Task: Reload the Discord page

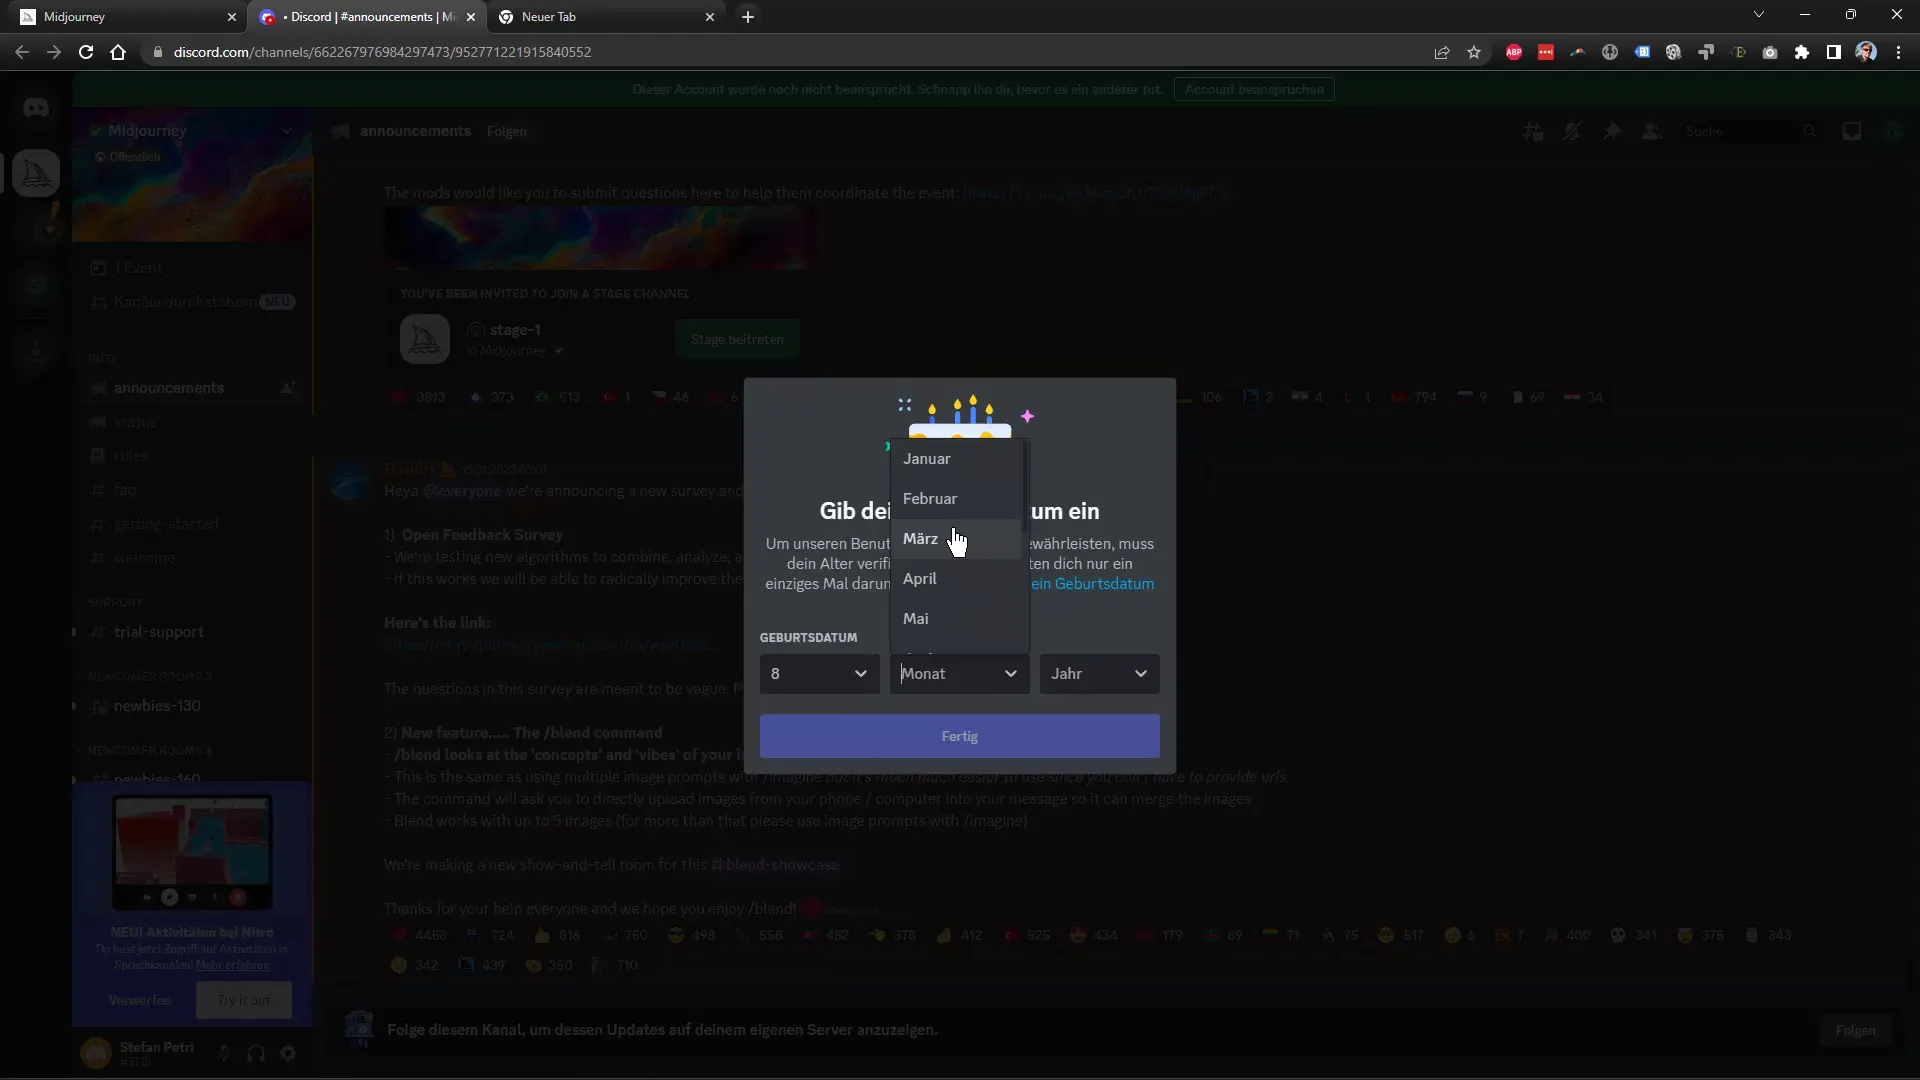Action: 86,52
